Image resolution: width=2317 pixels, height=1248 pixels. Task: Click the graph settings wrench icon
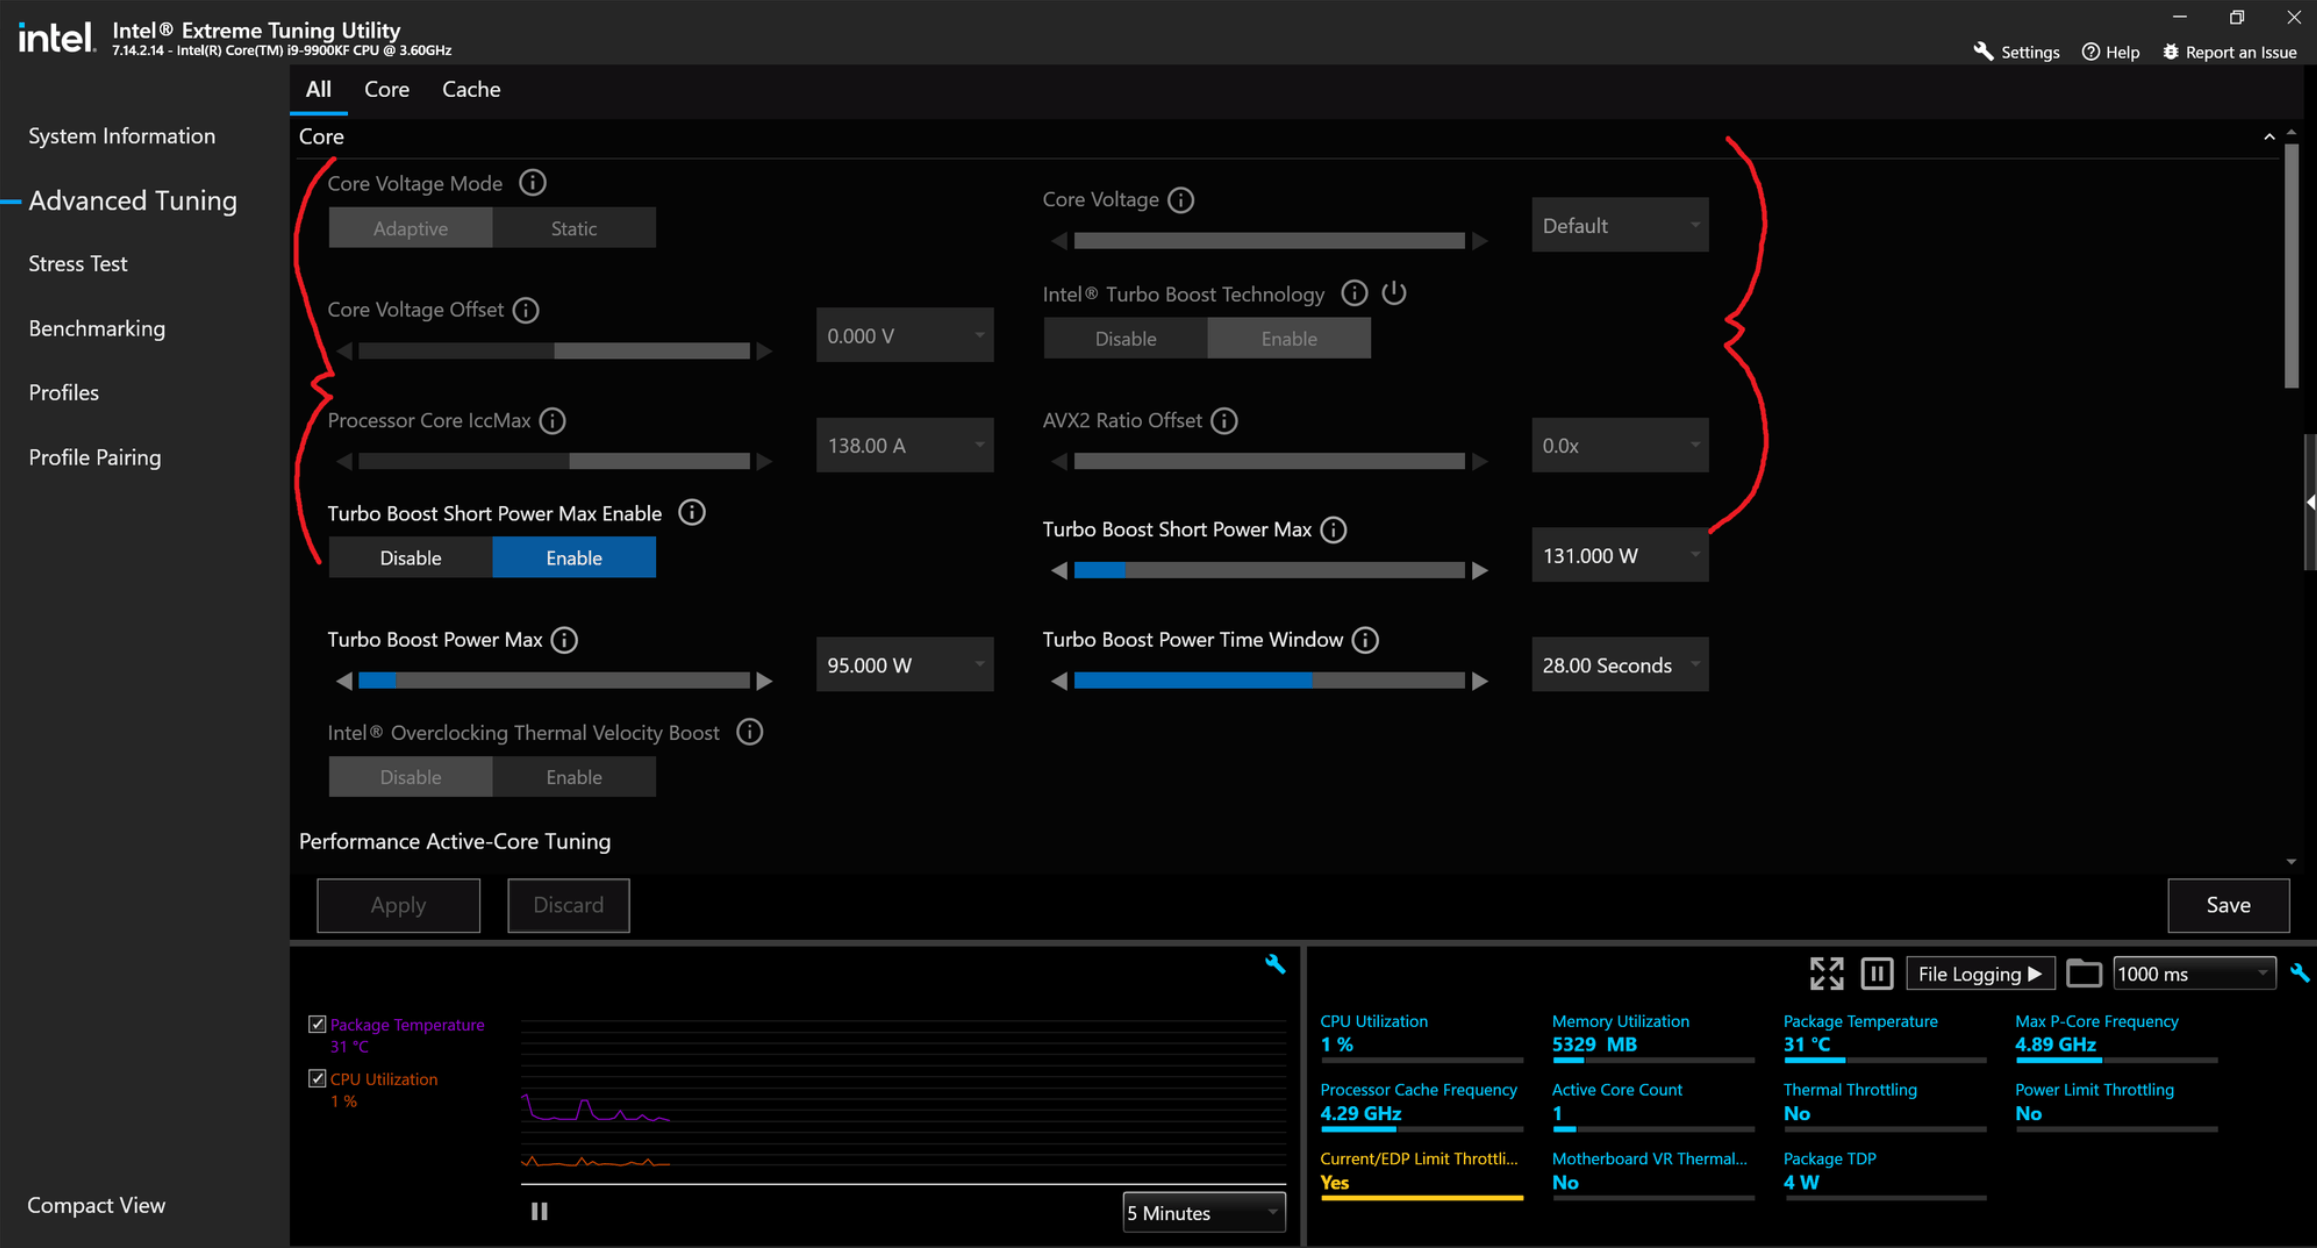(1274, 964)
